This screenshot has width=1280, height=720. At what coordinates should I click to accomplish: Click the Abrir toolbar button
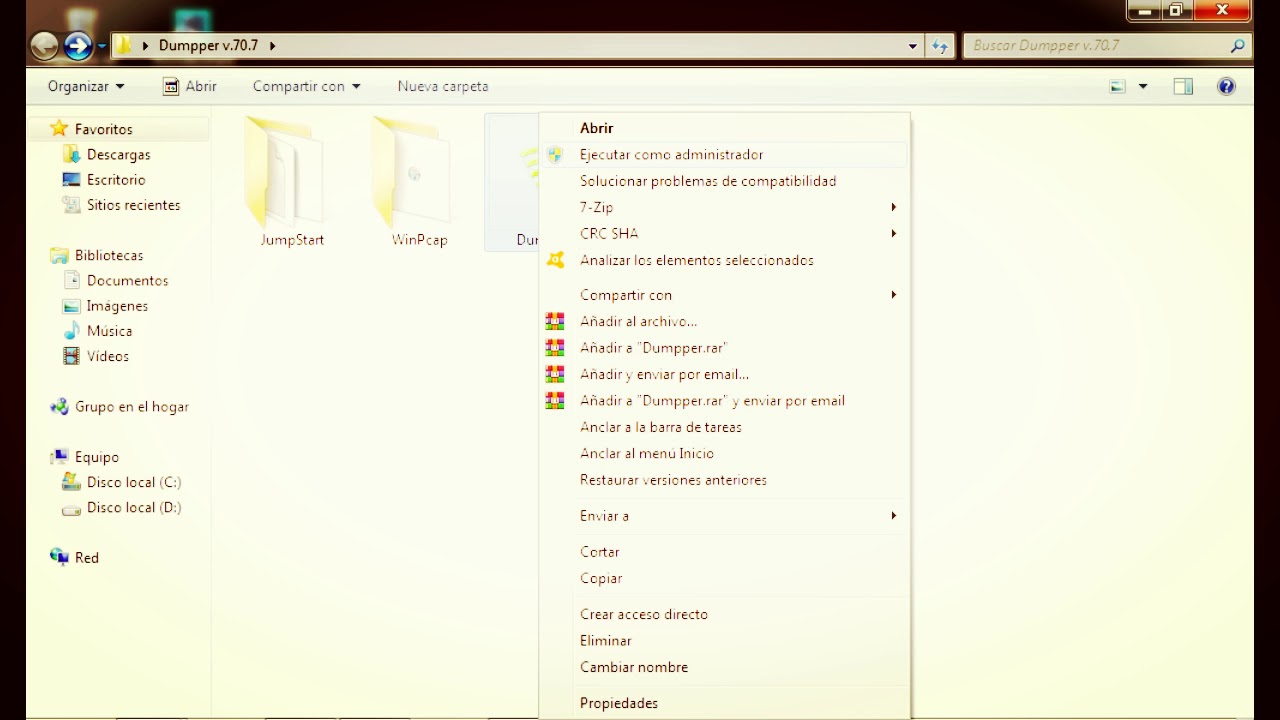click(x=190, y=86)
